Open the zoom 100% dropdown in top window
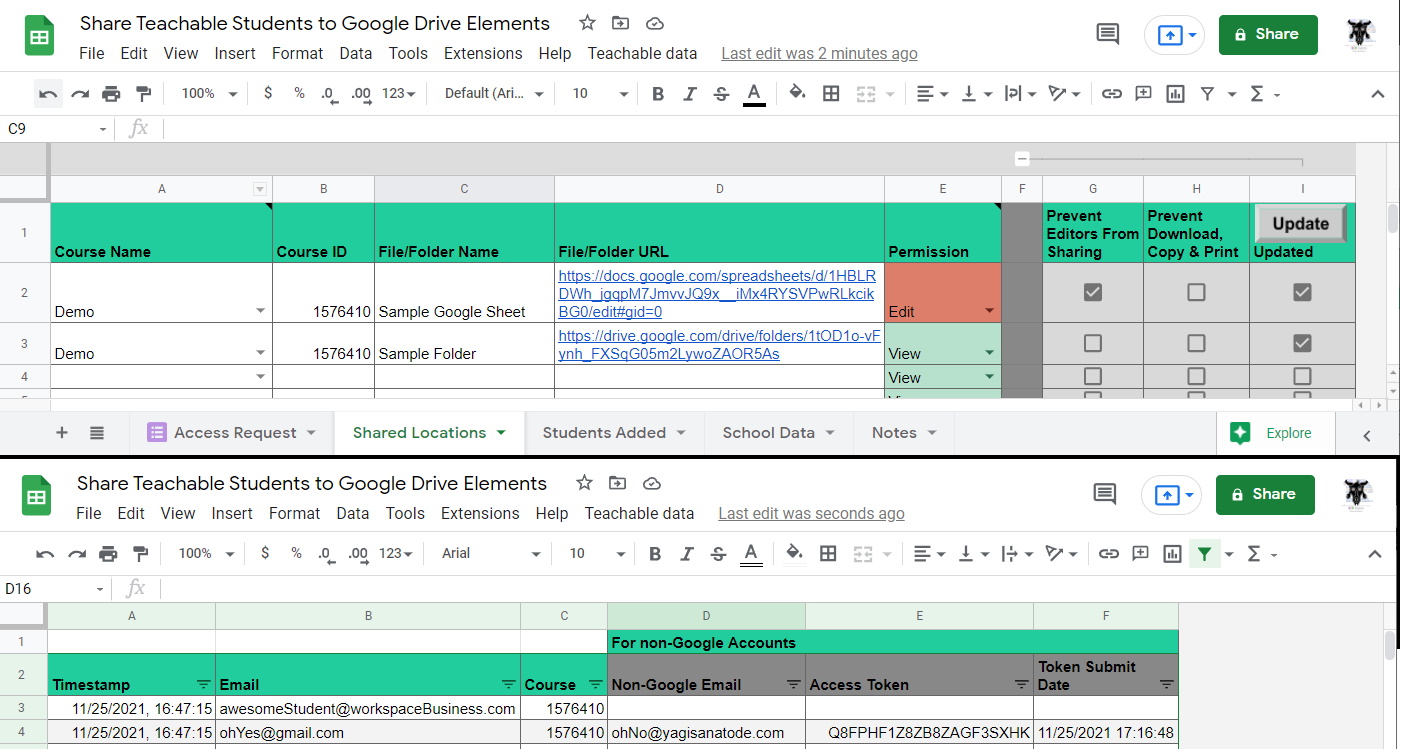Image resolution: width=1401 pixels, height=752 pixels. (x=209, y=93)
